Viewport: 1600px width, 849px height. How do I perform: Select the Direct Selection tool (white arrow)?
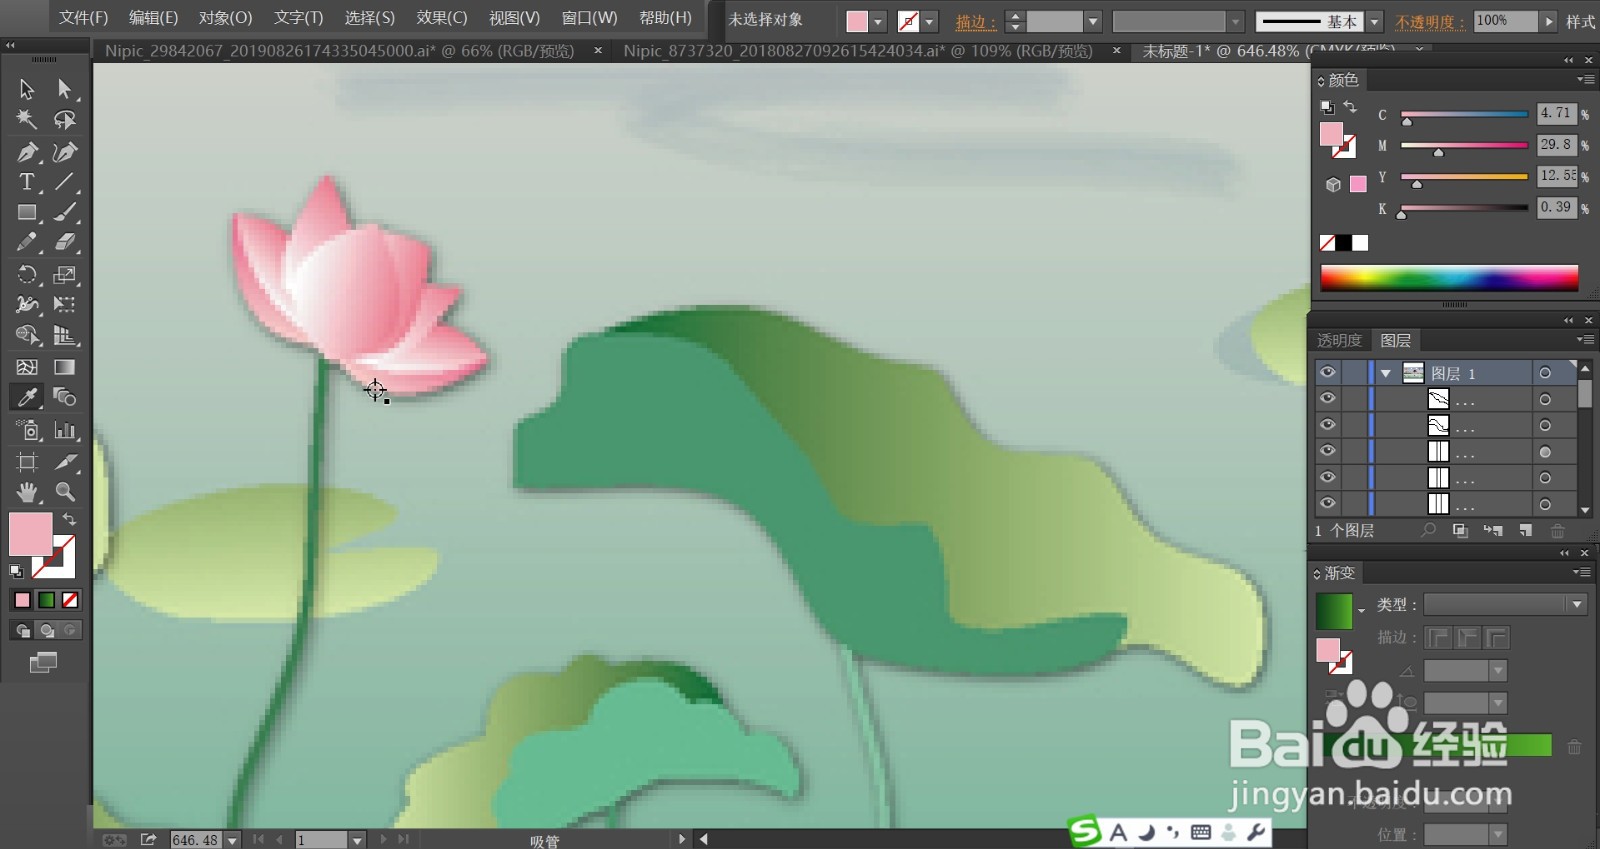click(x=65, y=89)
